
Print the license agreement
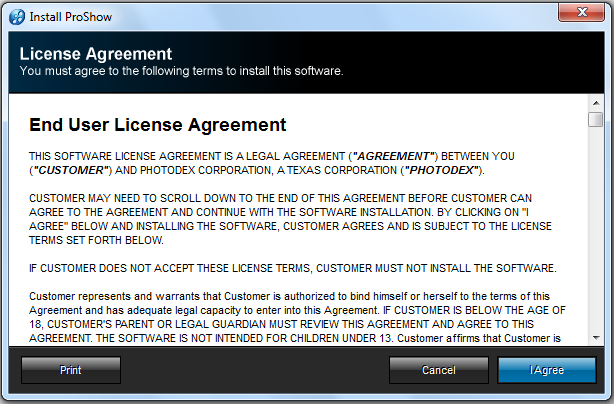71,370
